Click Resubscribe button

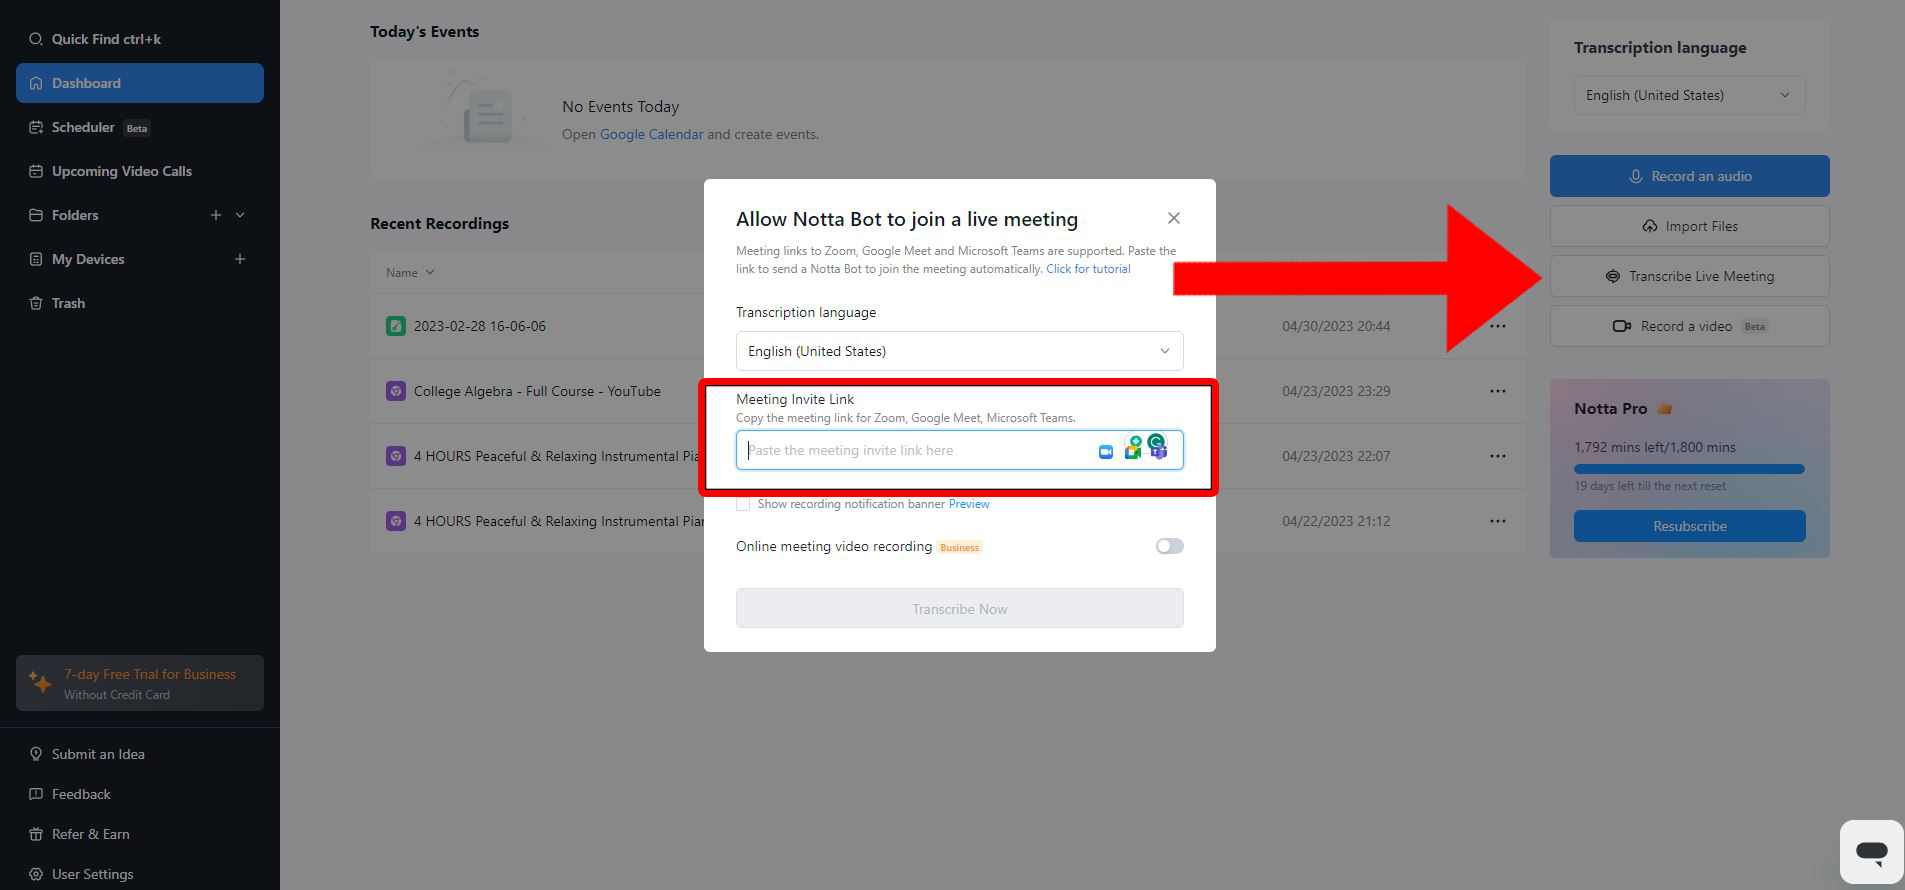(x=1689, y=526)
